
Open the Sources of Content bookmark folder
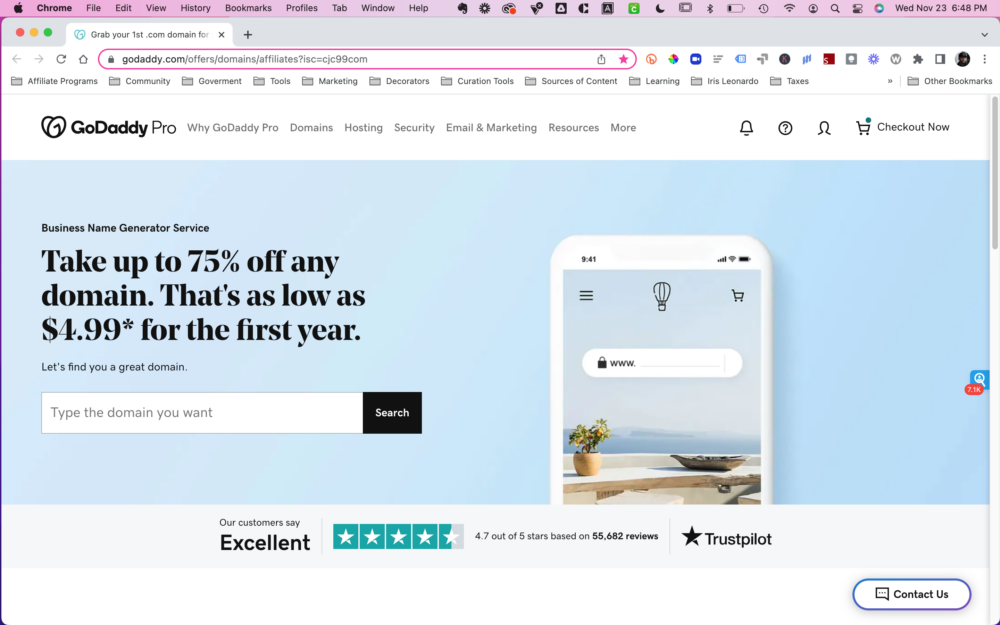click(571, 81)
